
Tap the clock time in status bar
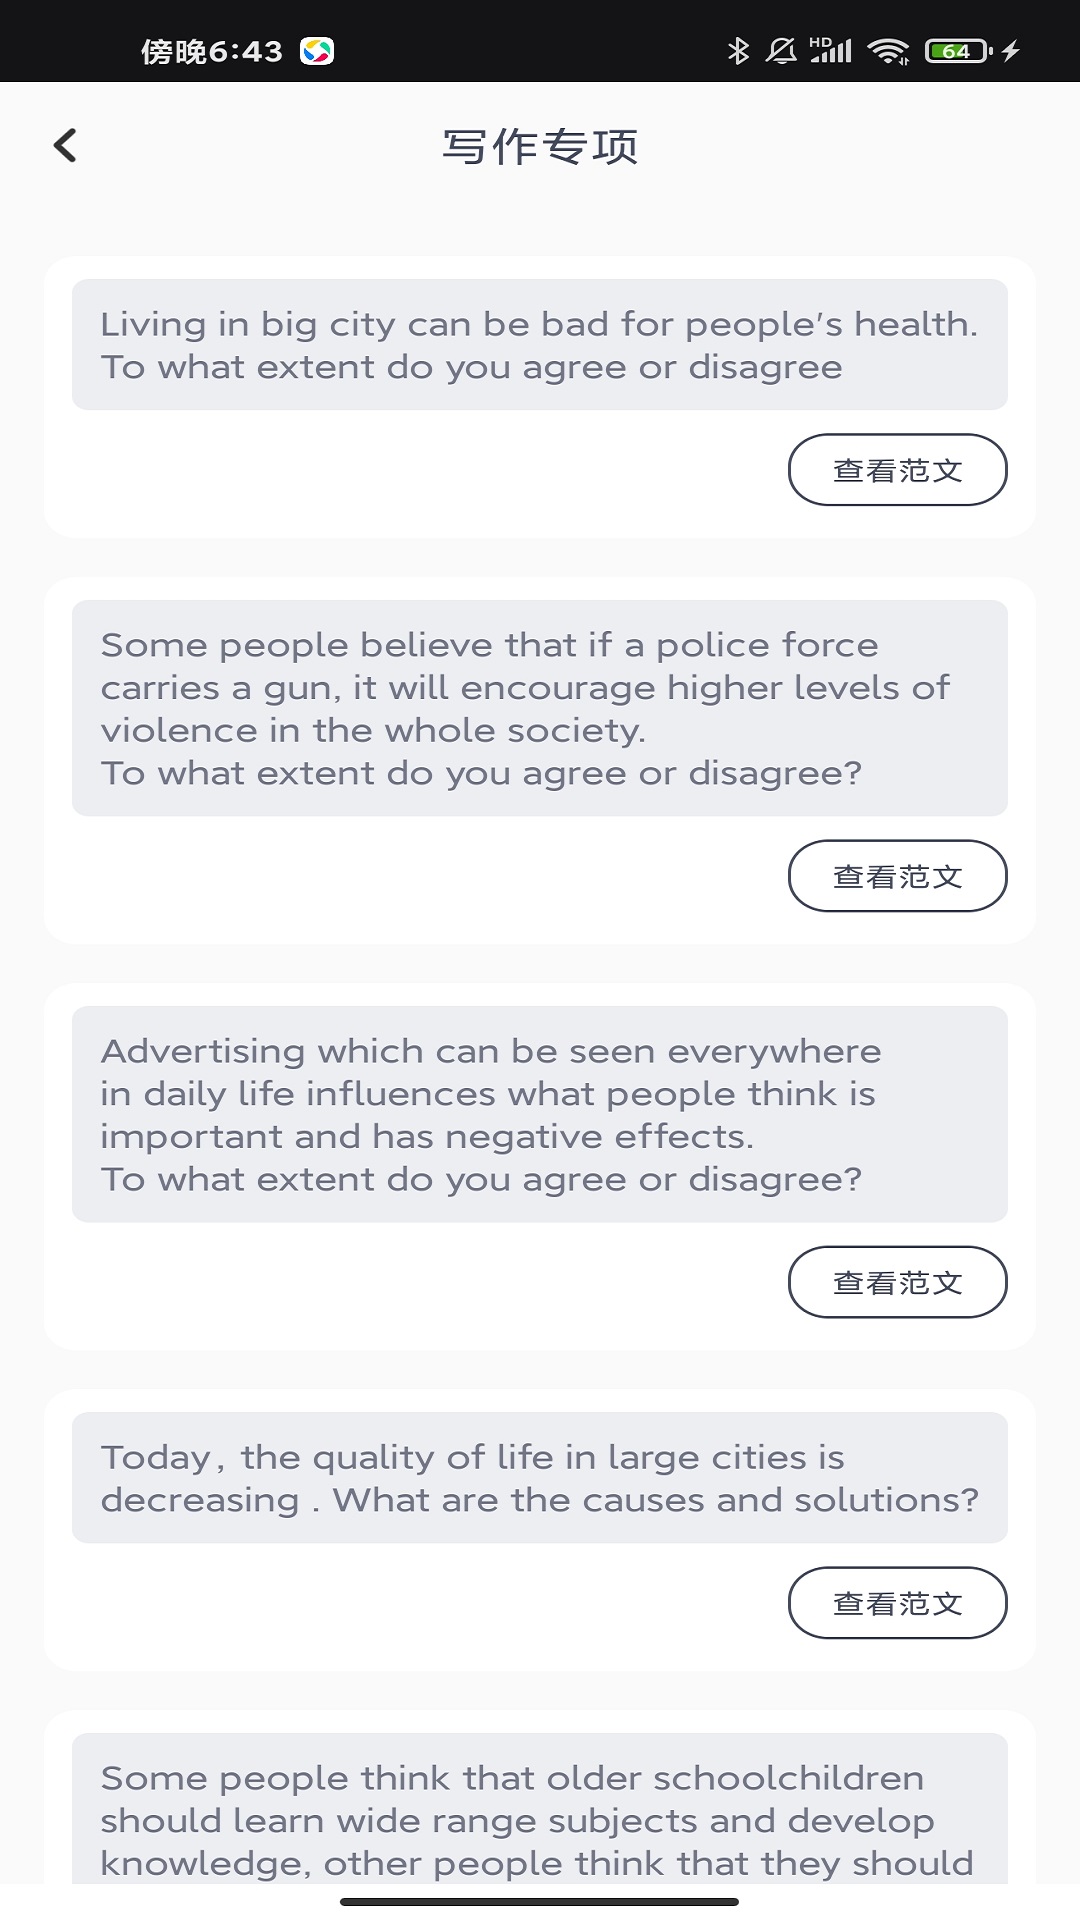tap(212, 51)
